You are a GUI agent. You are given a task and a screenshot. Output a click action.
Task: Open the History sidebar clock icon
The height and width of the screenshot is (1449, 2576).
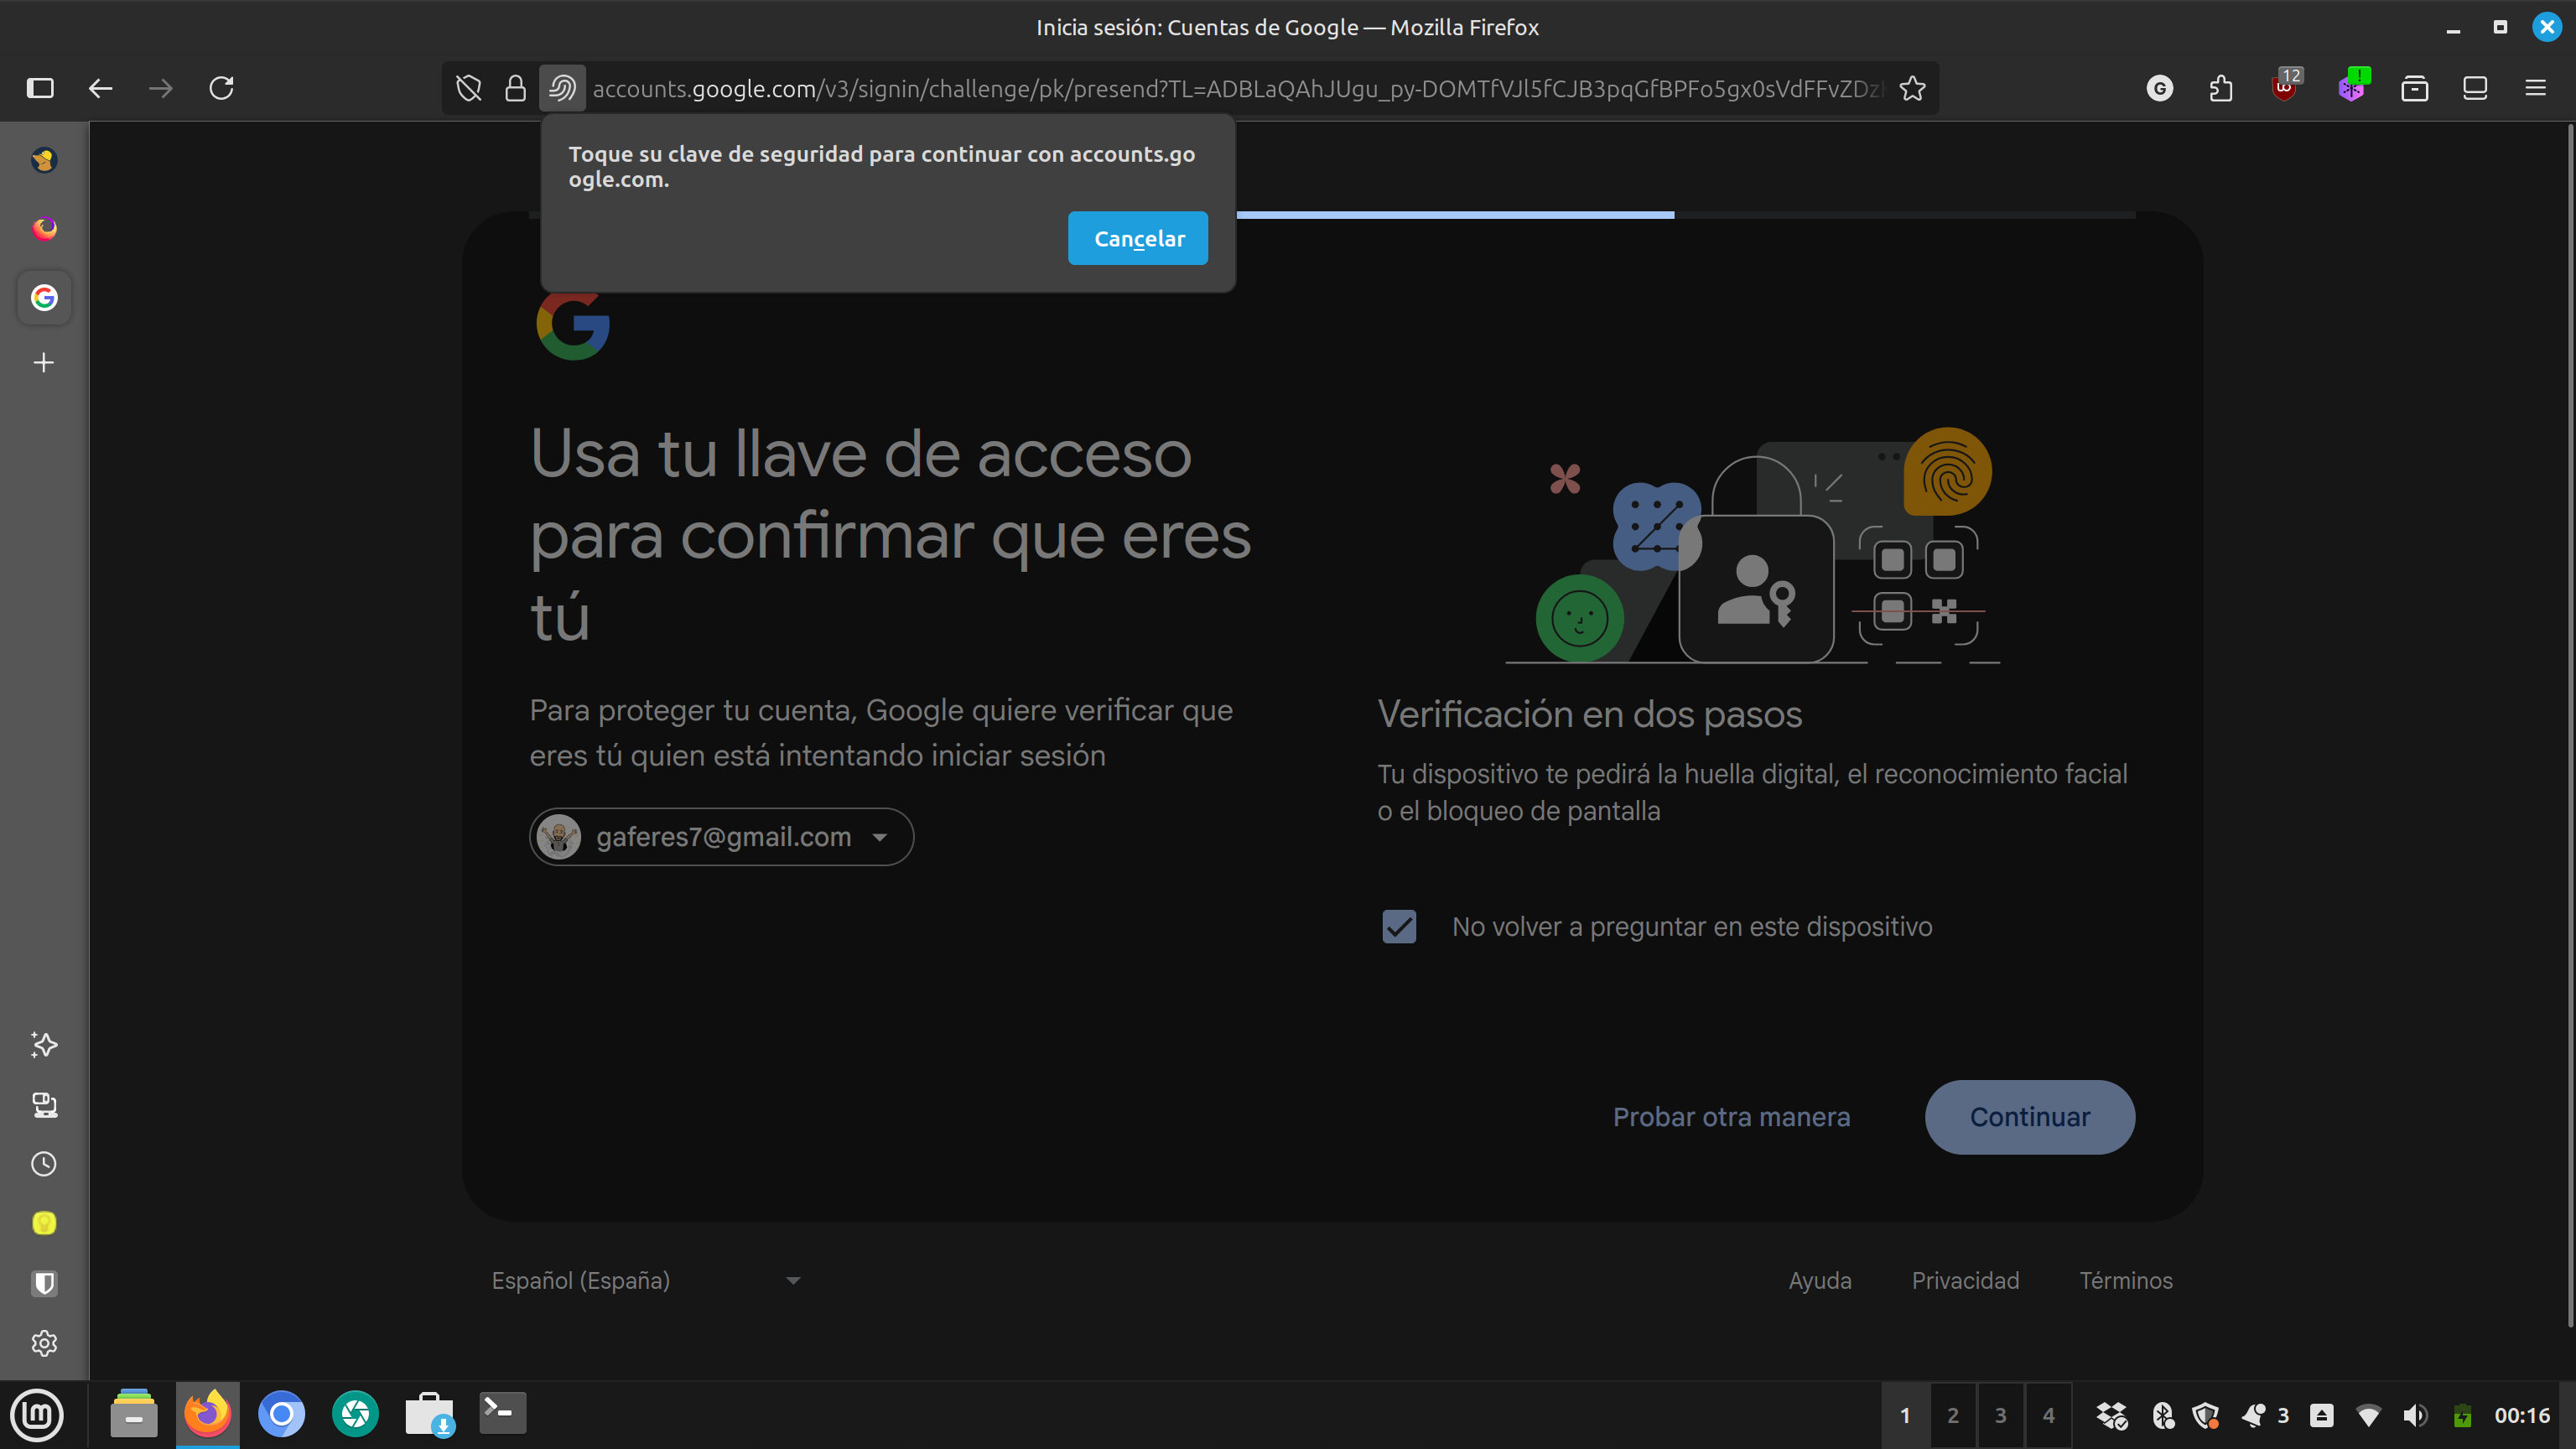pyautogui.click(x=44, y=1164)
